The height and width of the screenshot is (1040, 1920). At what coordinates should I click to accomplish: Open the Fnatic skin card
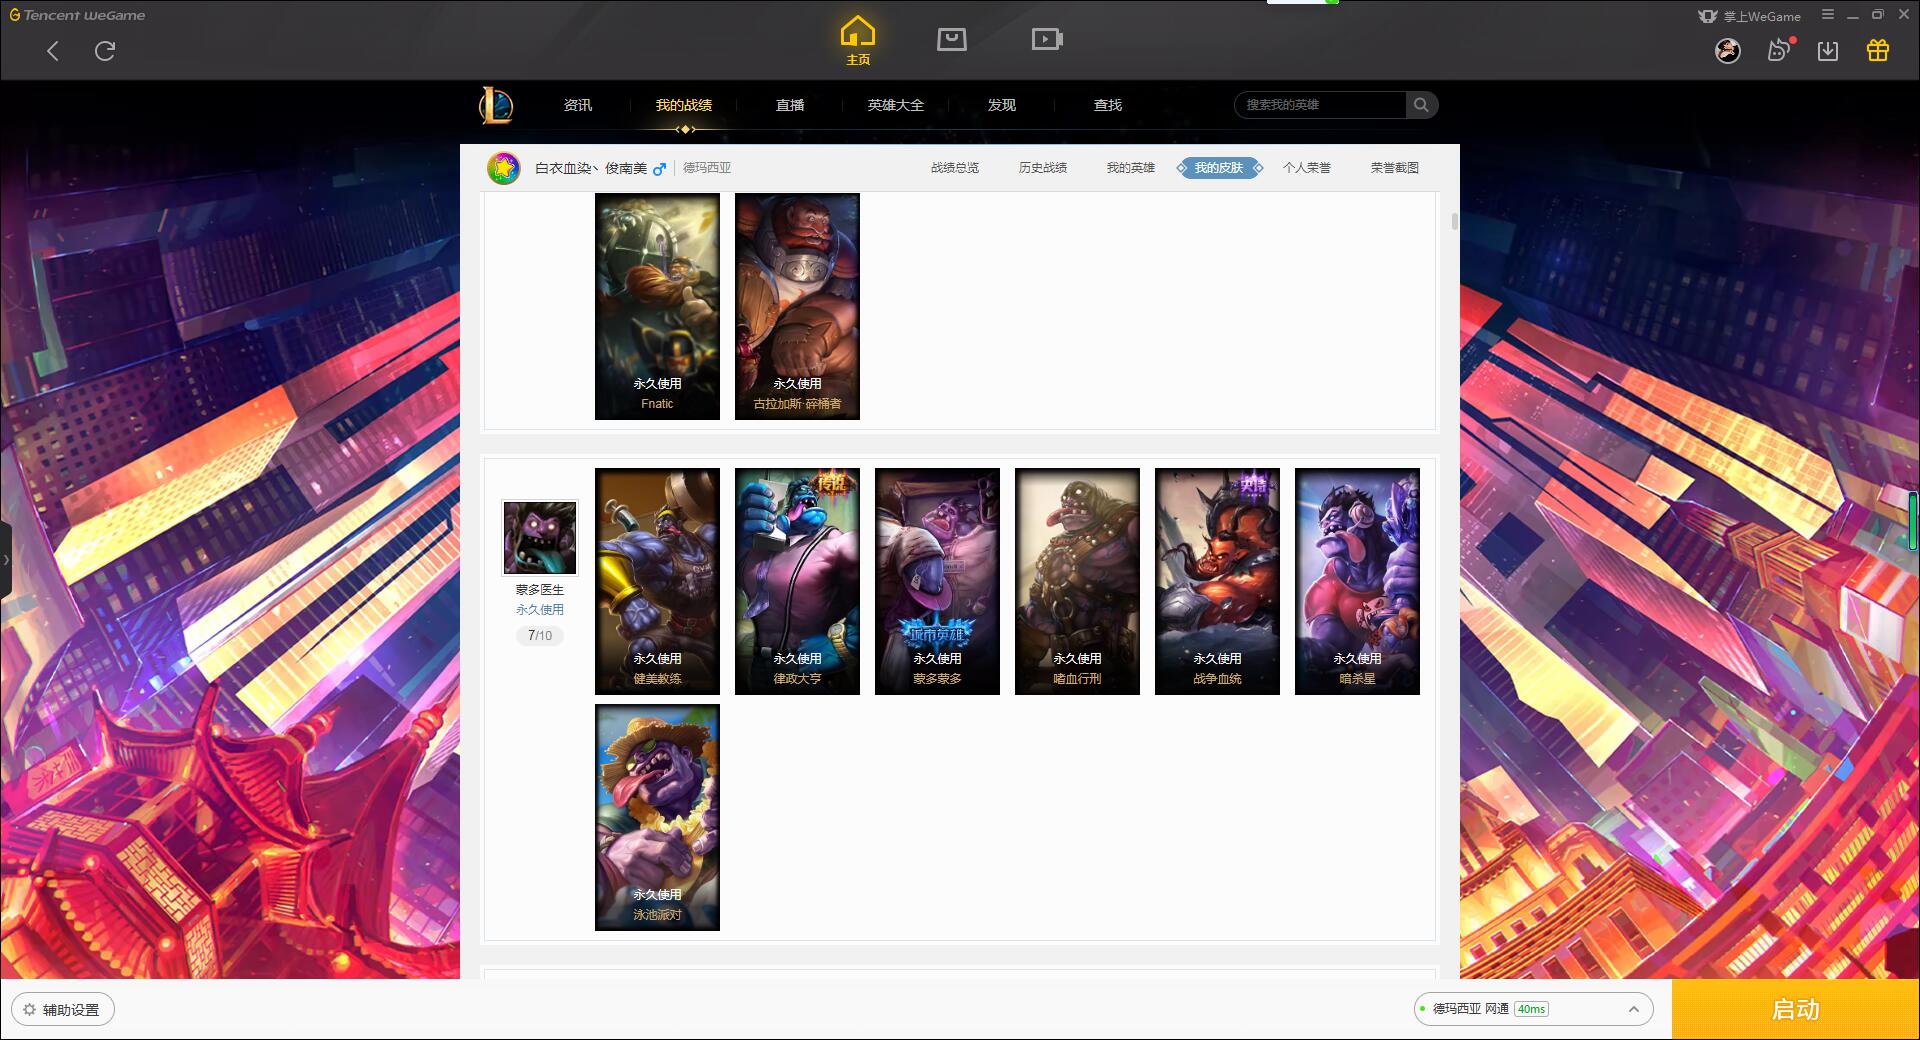point(657,306)
